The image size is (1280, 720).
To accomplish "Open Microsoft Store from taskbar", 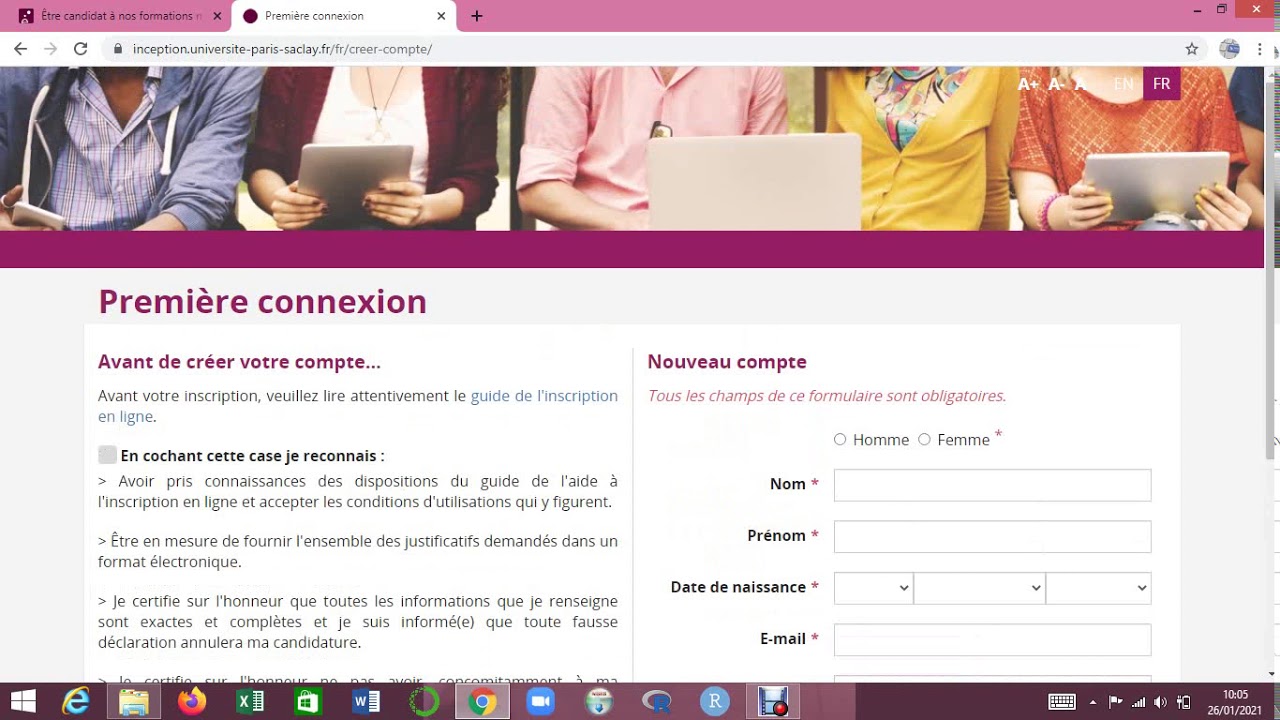I will tap(308, 701).
